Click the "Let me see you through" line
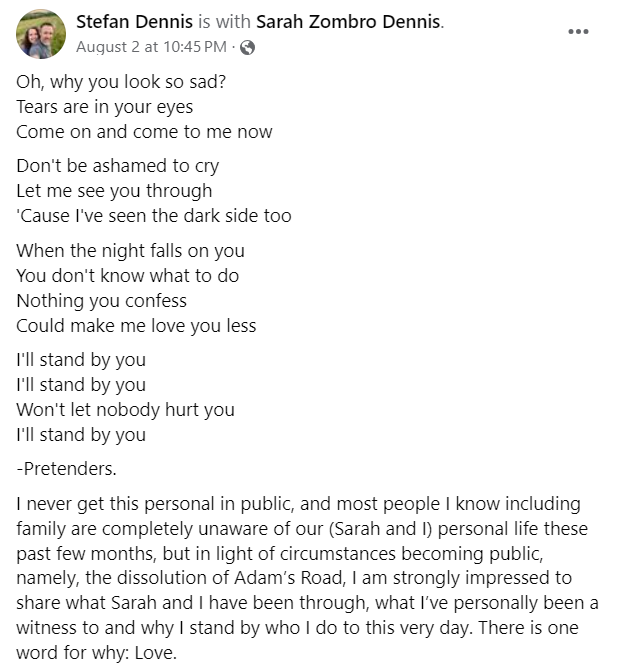 [114, 191]
